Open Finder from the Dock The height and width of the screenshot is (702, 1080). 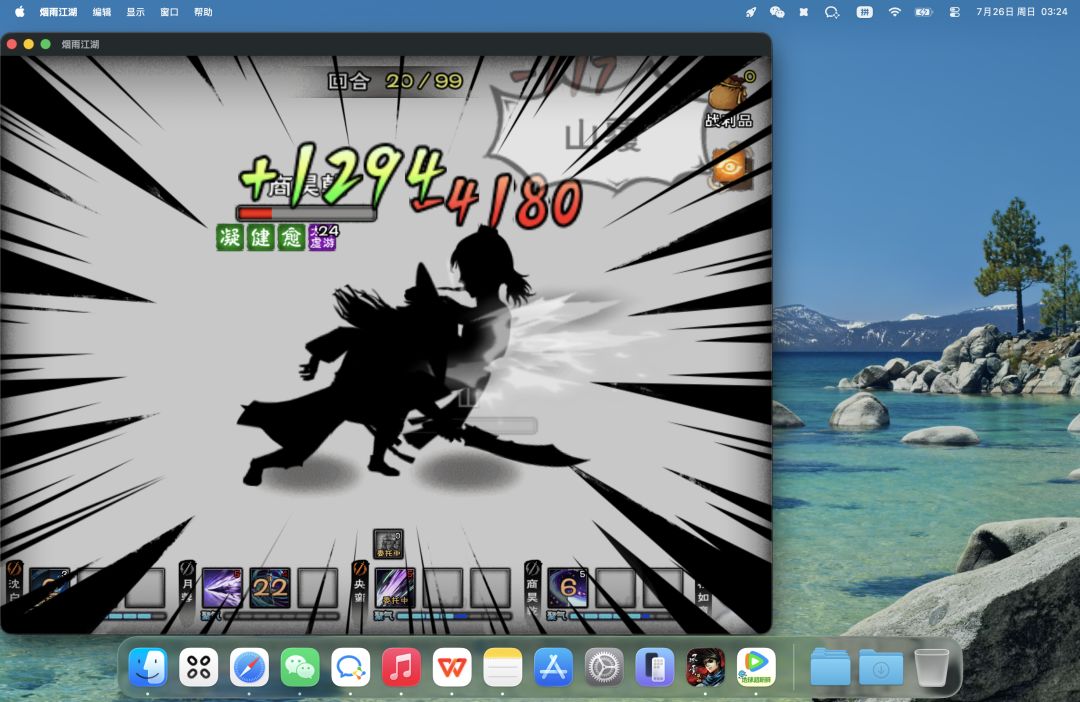(148, 667)
